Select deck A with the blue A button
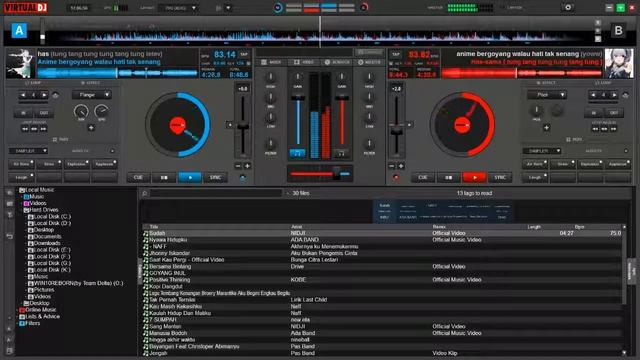Viewport: 640px width, 360px height. click(x=19, y=31)
